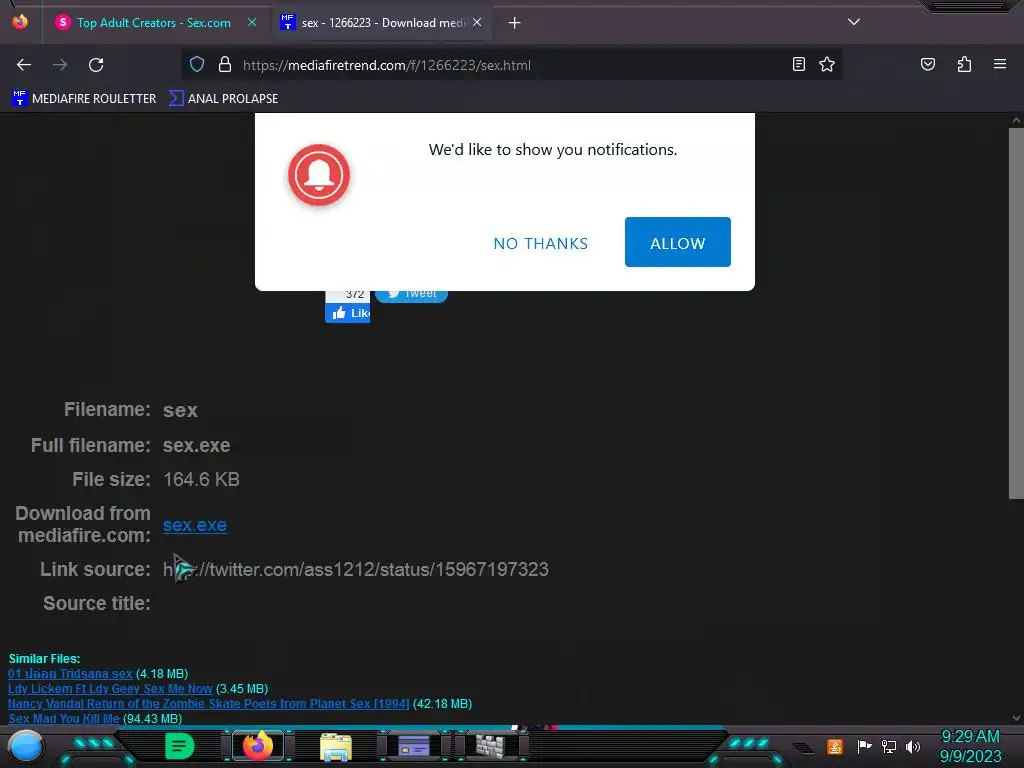Close the sex - 1266223 tab
The image size is (1024, 768).
pyautogui.click(x=477, y=22)
